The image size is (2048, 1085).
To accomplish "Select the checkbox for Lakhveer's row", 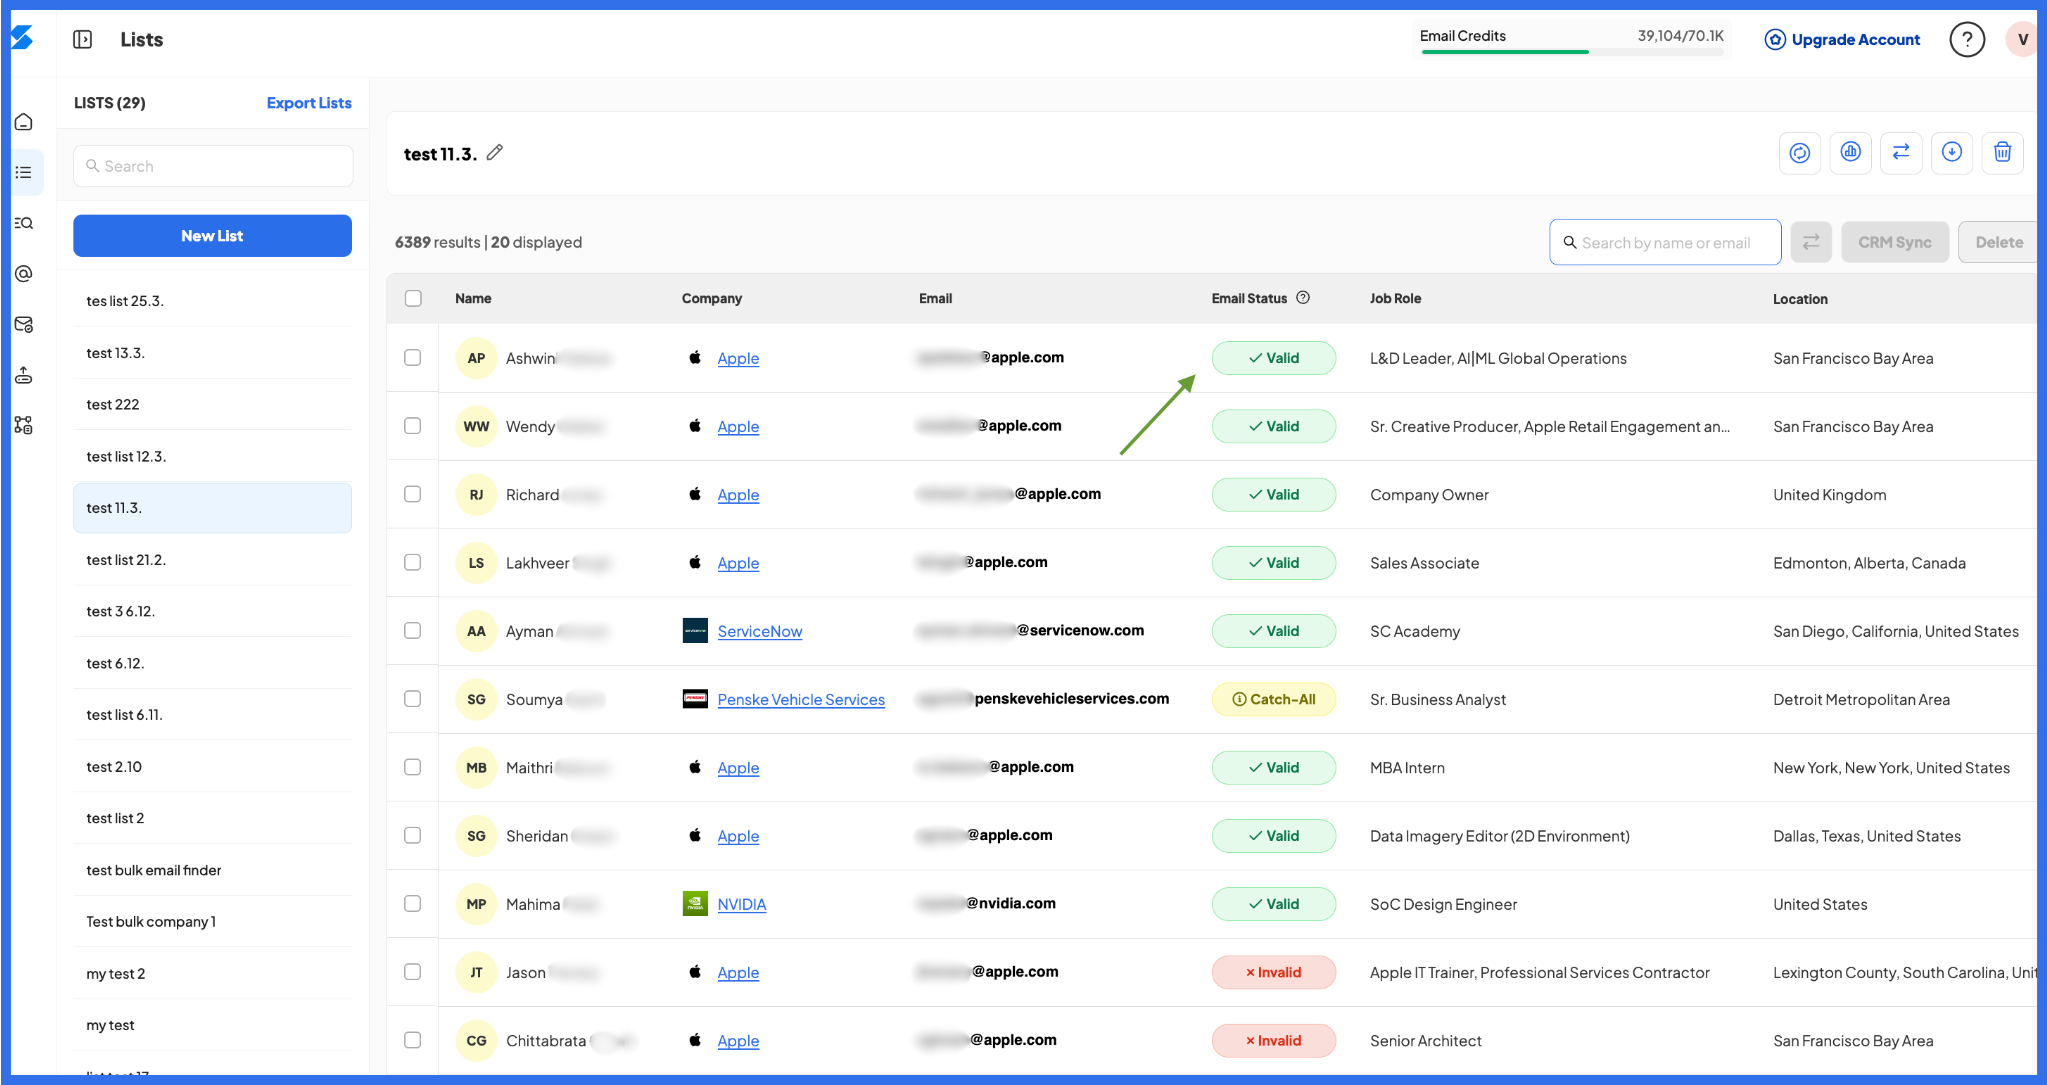I will tap(412, 563).
